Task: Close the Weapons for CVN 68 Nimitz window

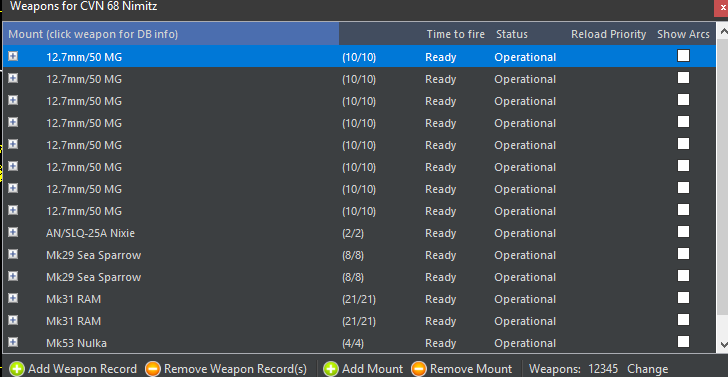Action: click(x=721, y=7)
